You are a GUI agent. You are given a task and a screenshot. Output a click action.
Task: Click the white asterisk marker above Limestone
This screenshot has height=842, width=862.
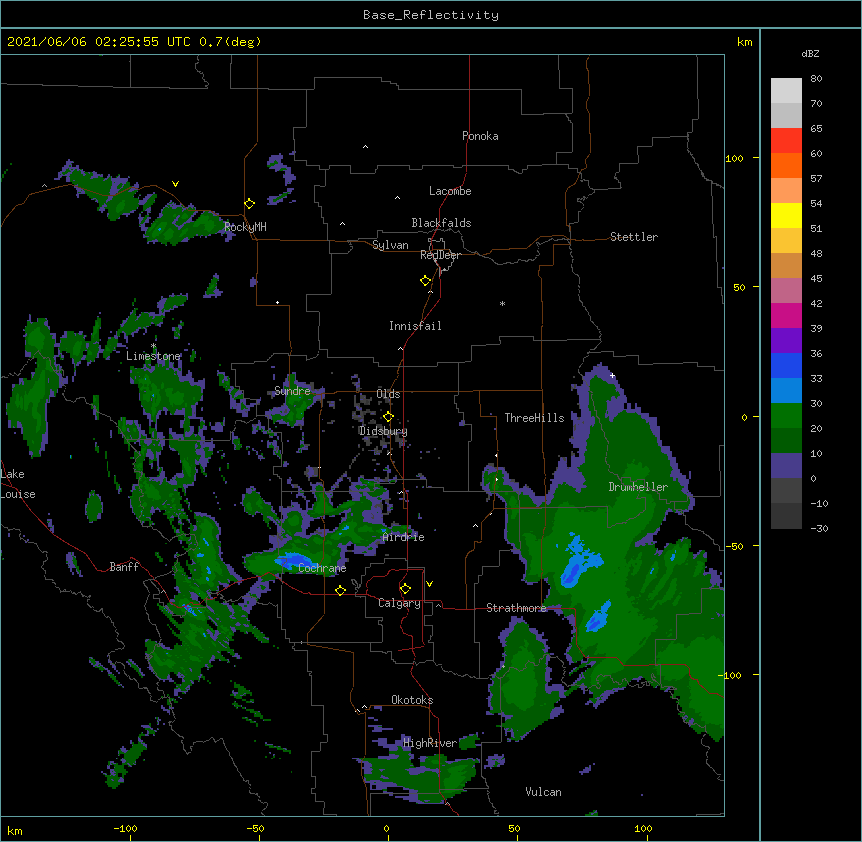[x=153, y=346]
